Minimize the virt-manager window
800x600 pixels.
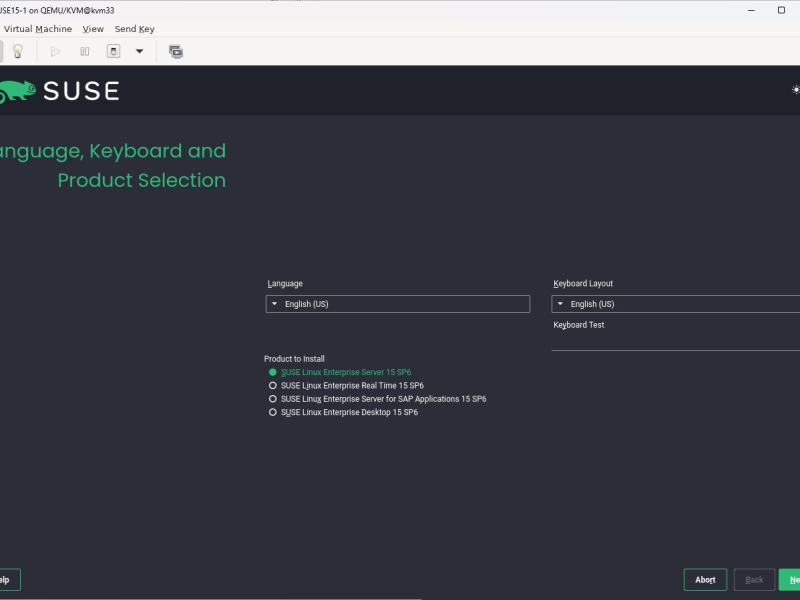751,10
